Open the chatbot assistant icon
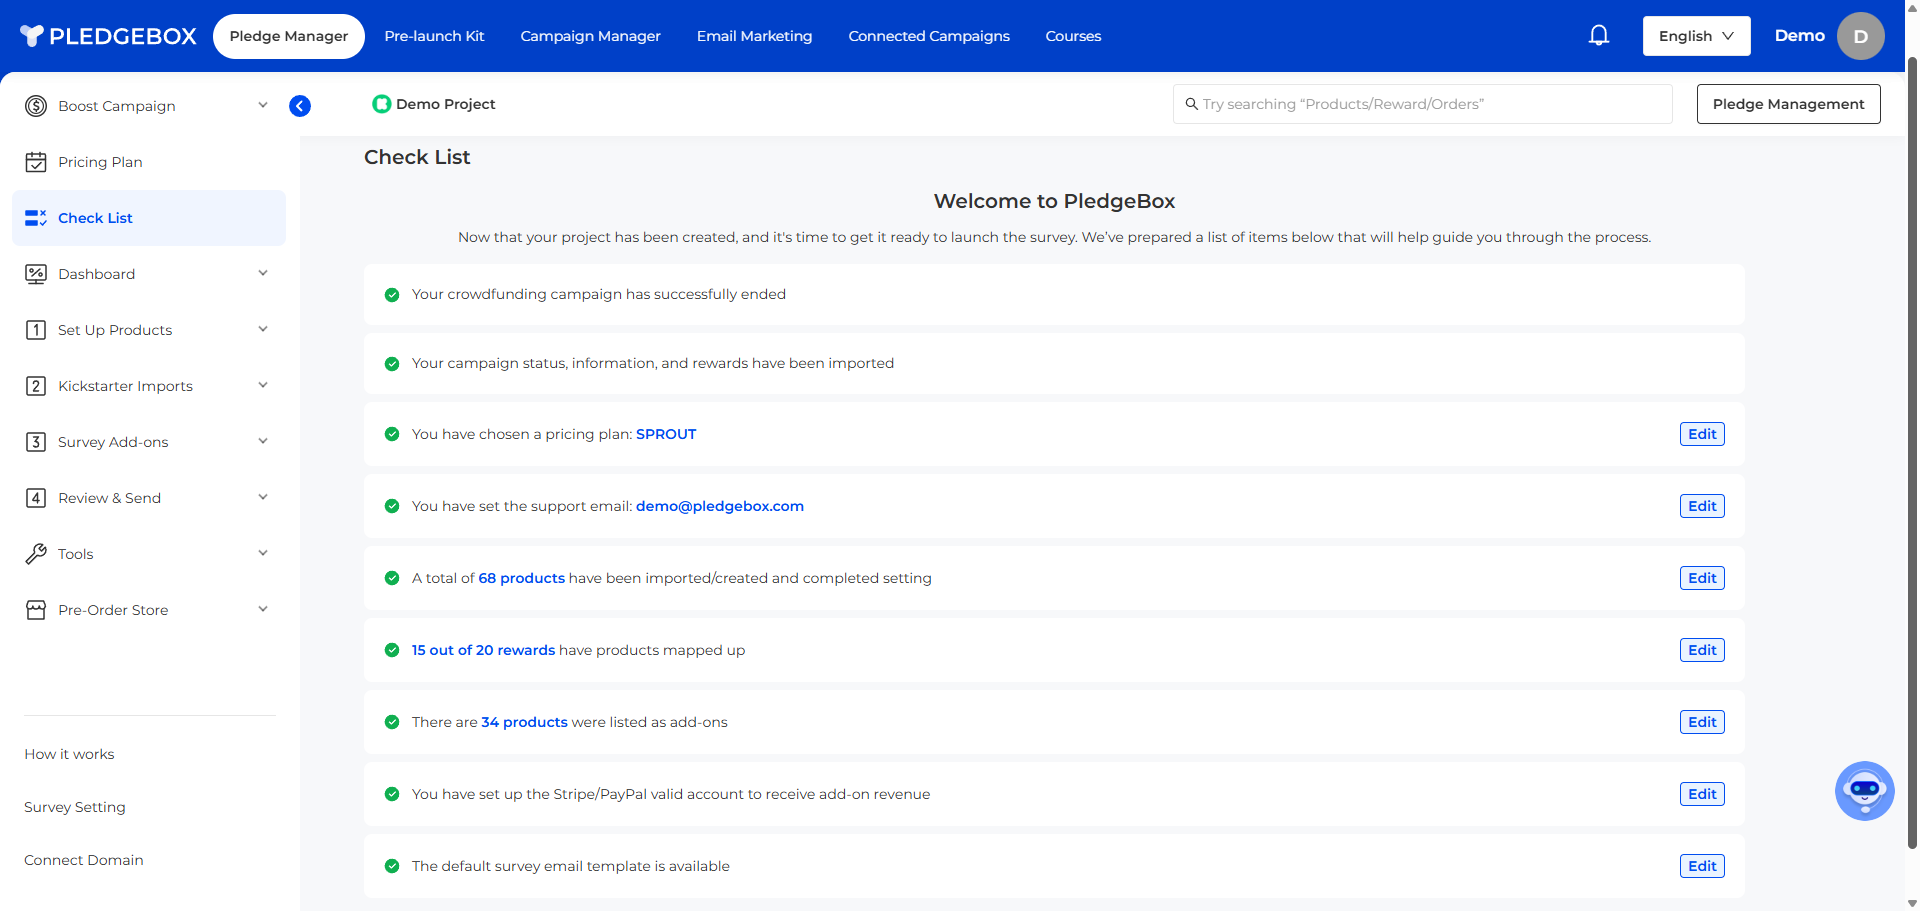The height and width of the screenshot is (911, 1920). (x=1864, y=791)
